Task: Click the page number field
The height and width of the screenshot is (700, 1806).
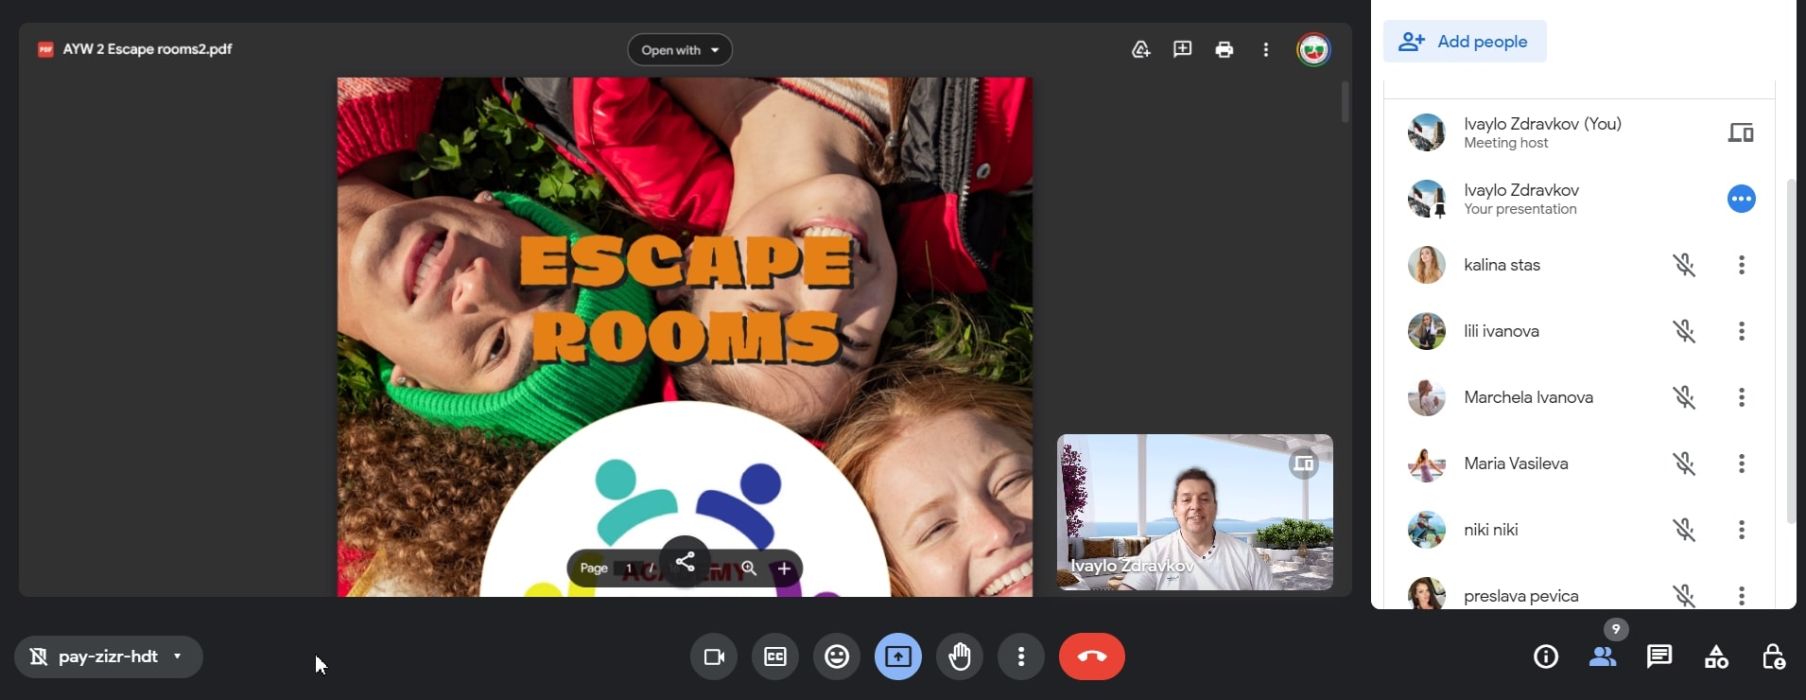Action: (630, 568)
